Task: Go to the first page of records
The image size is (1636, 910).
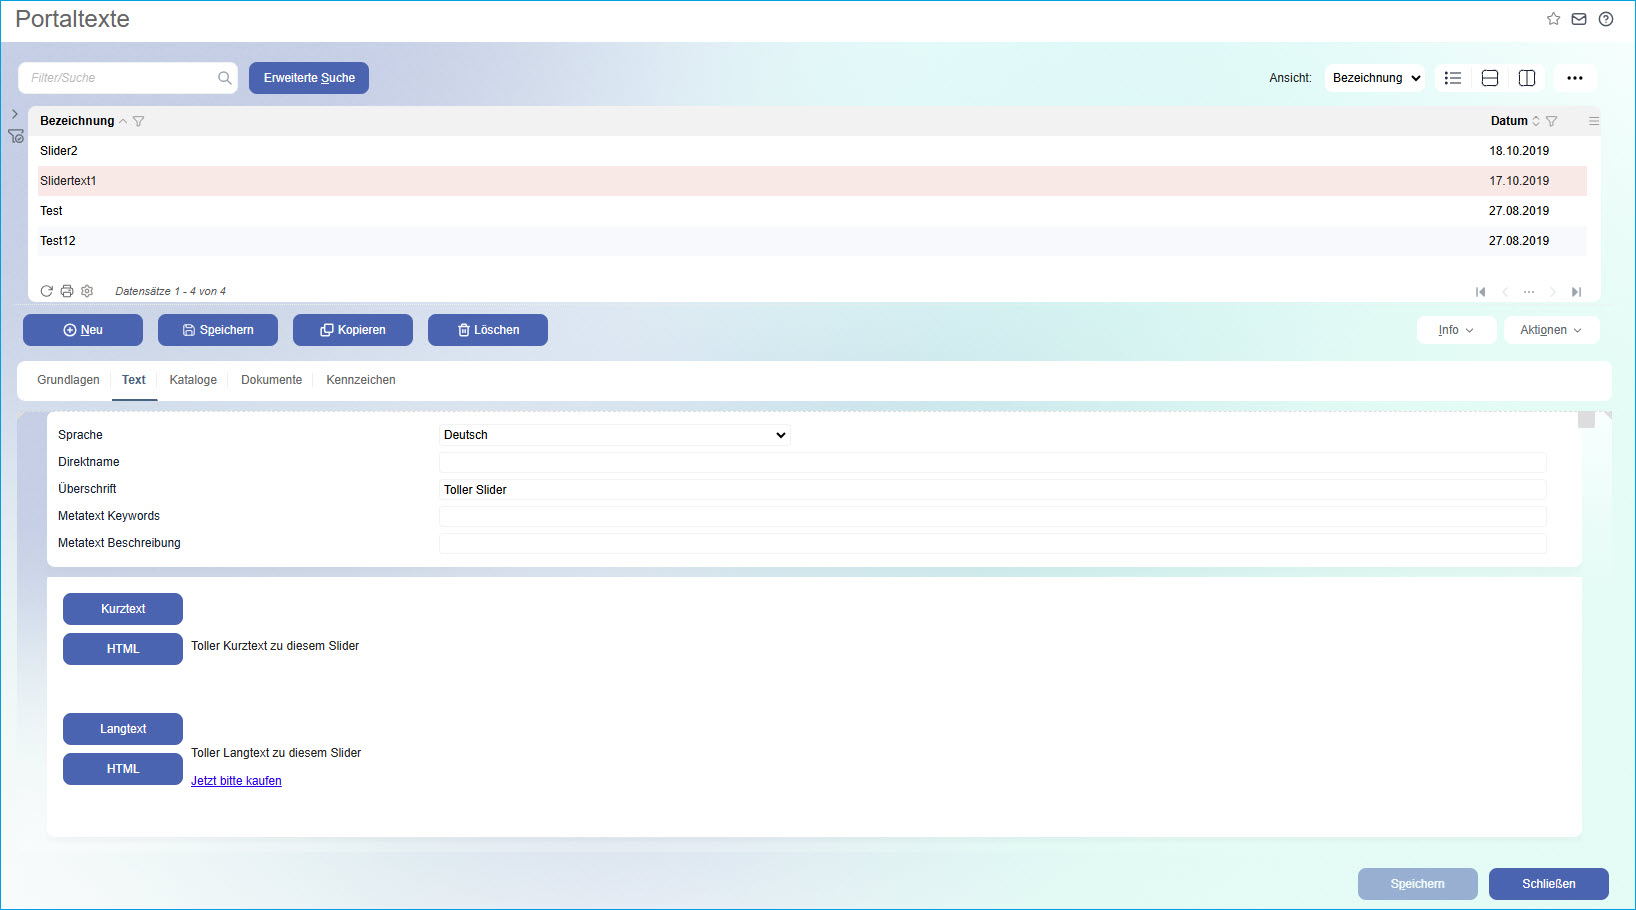Action: (x=1481, y=292)
